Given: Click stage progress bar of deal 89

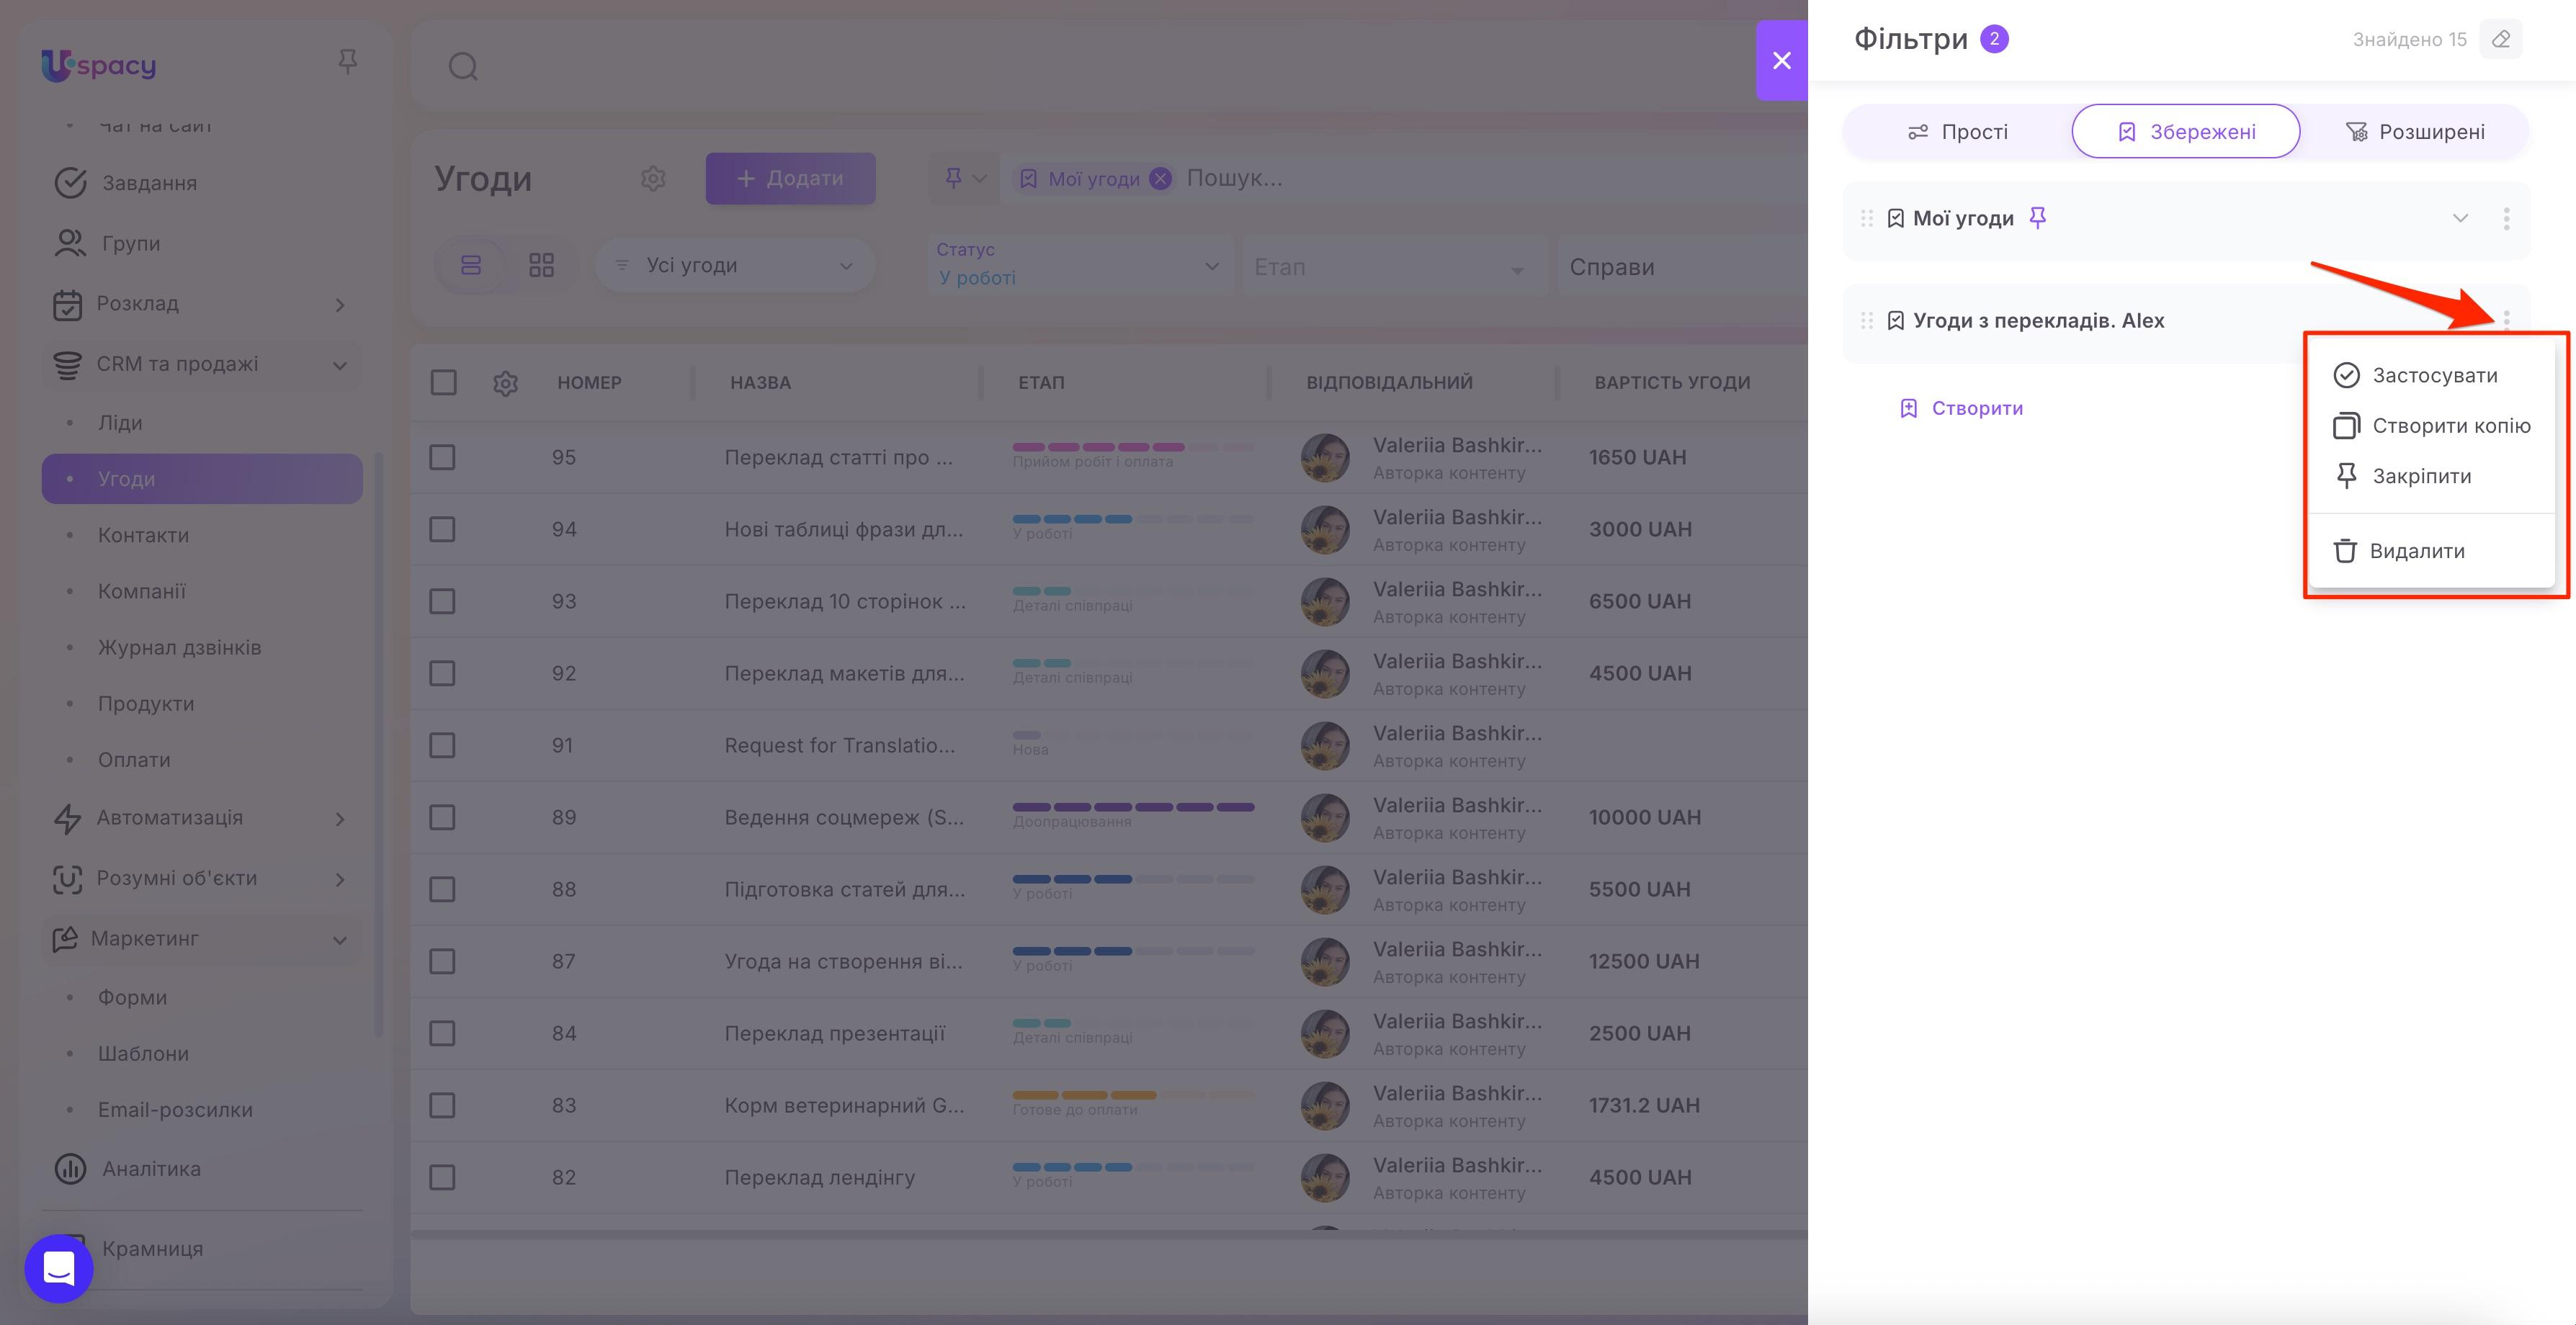Looking at the screenshot, I should click(x=1133, y=807).
